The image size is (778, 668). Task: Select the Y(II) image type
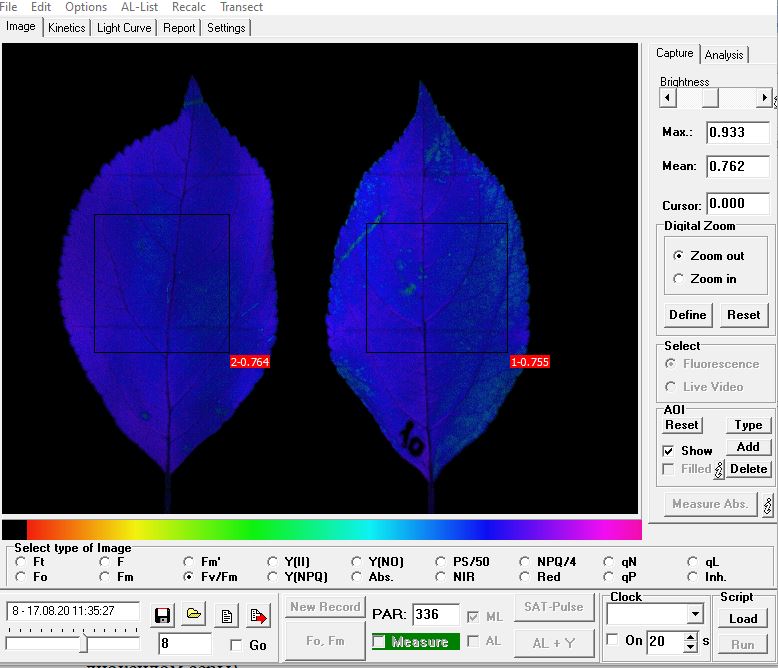[274, 562]
